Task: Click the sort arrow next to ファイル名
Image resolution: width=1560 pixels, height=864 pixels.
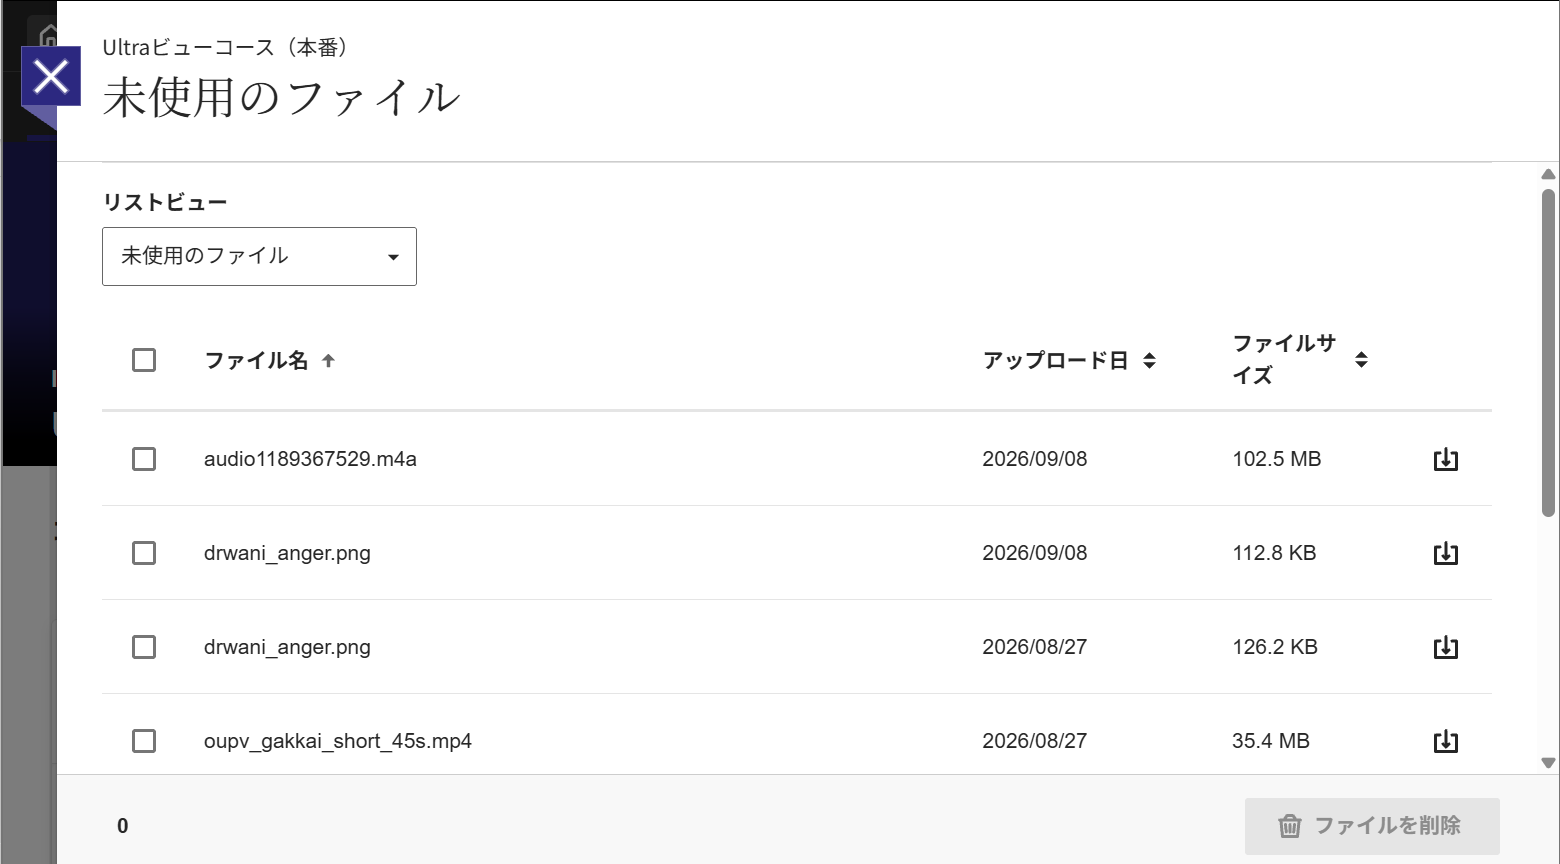Action: click(328, 360)
